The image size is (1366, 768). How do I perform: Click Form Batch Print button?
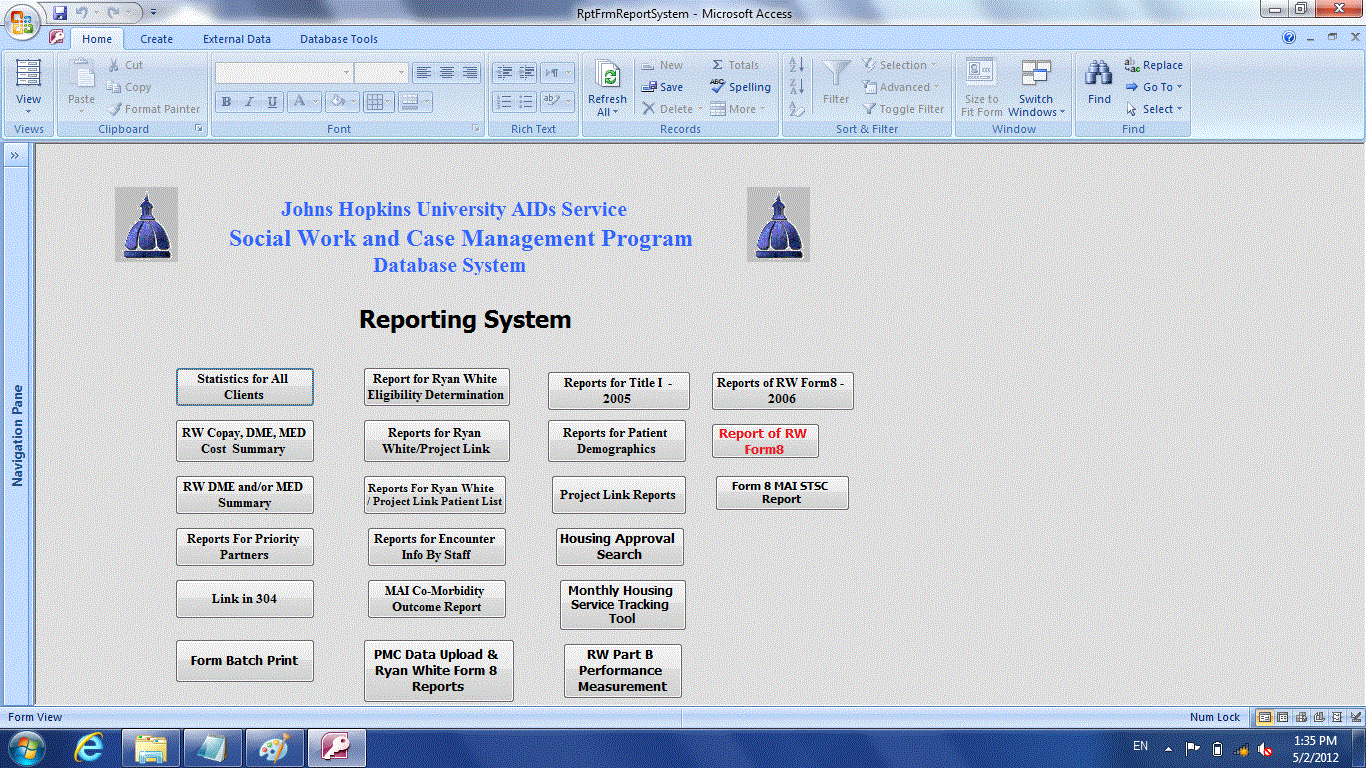[244, 661]
